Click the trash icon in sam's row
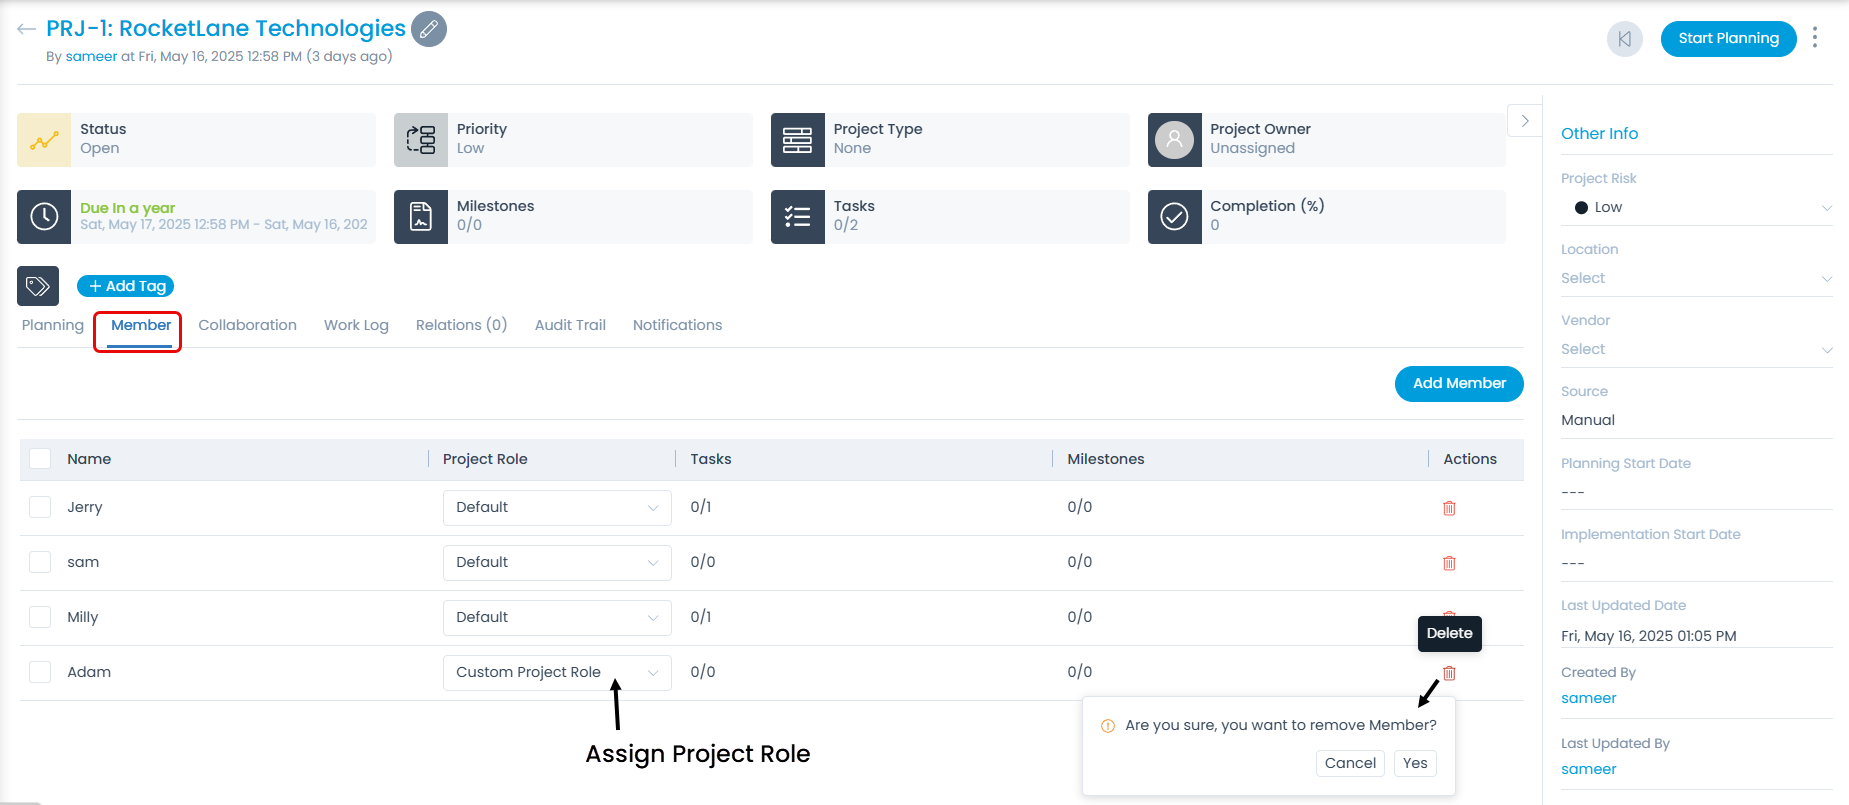The image size is (1849, 805). (1449, 563)
